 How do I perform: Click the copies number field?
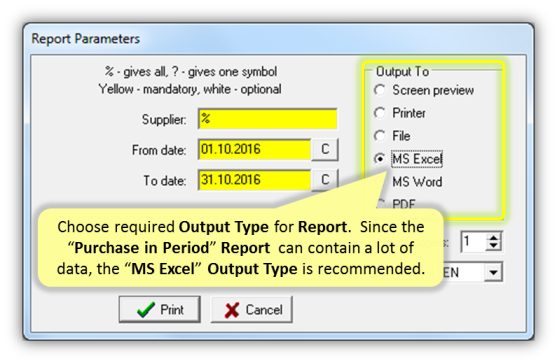click(x=473, y=242)
